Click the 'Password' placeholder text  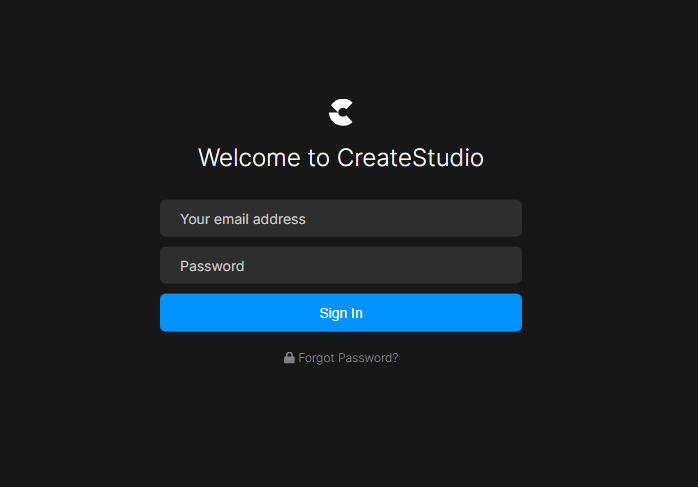pyautogui.click(x=212, y=266)
